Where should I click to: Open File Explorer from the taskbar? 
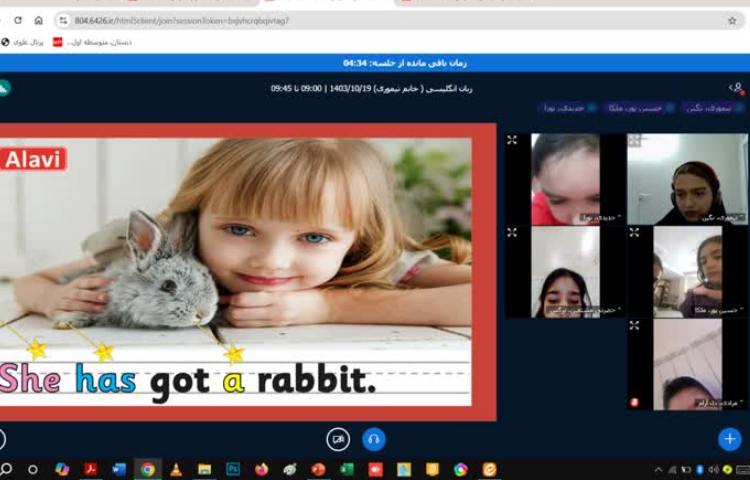coord(205,469)
